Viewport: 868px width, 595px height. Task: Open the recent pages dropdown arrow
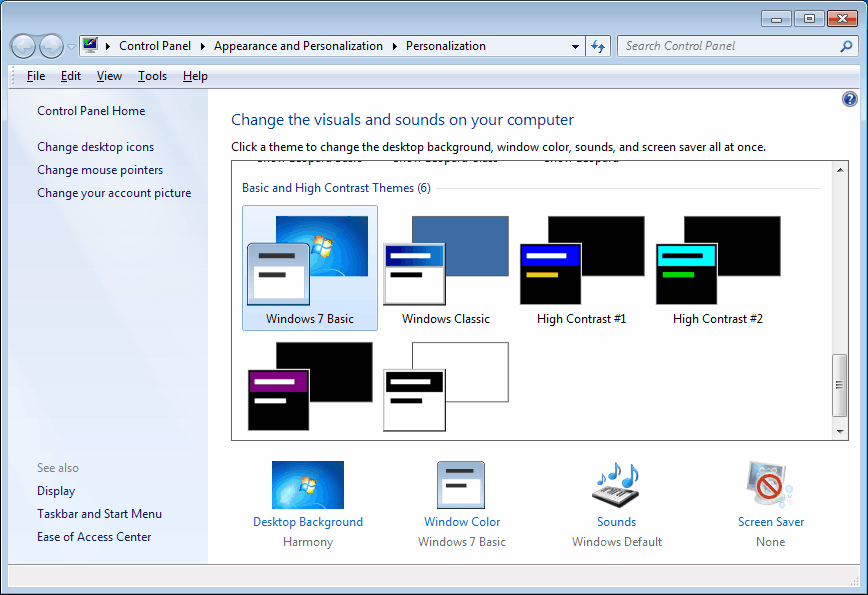pyautogui.click(x=71, y=46)
